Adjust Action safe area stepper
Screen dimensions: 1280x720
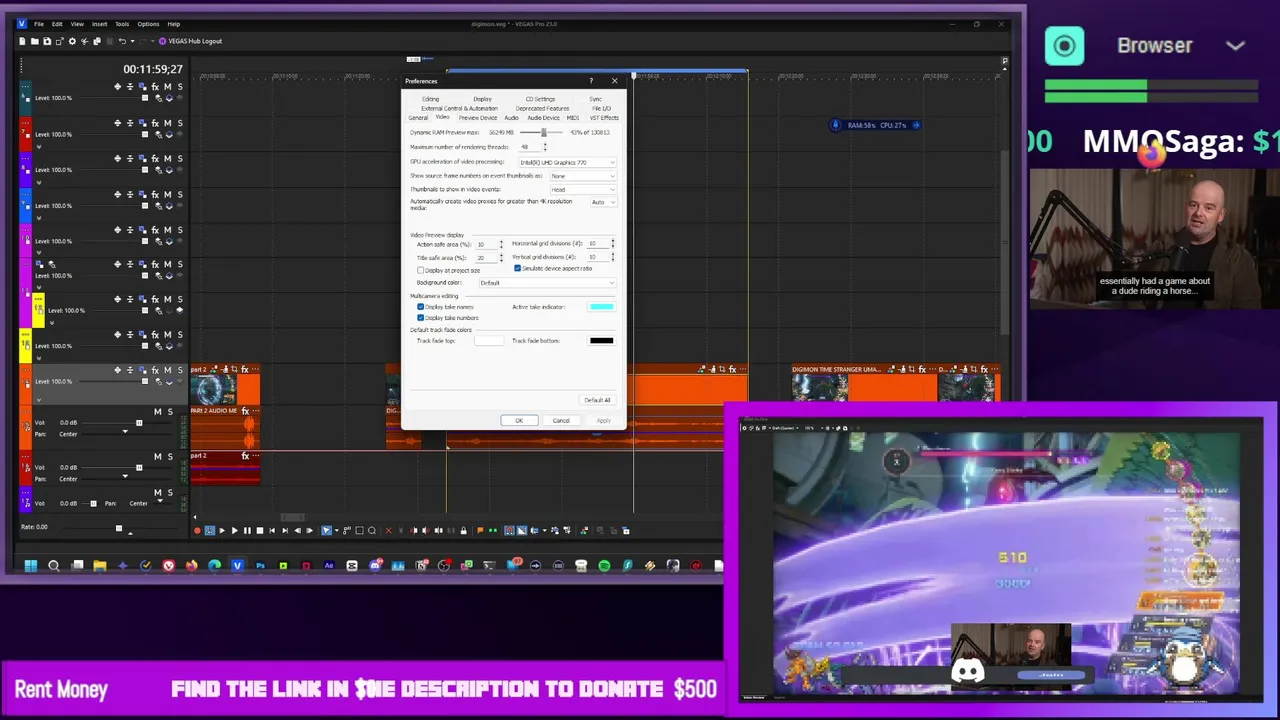[x=501, y=244]
